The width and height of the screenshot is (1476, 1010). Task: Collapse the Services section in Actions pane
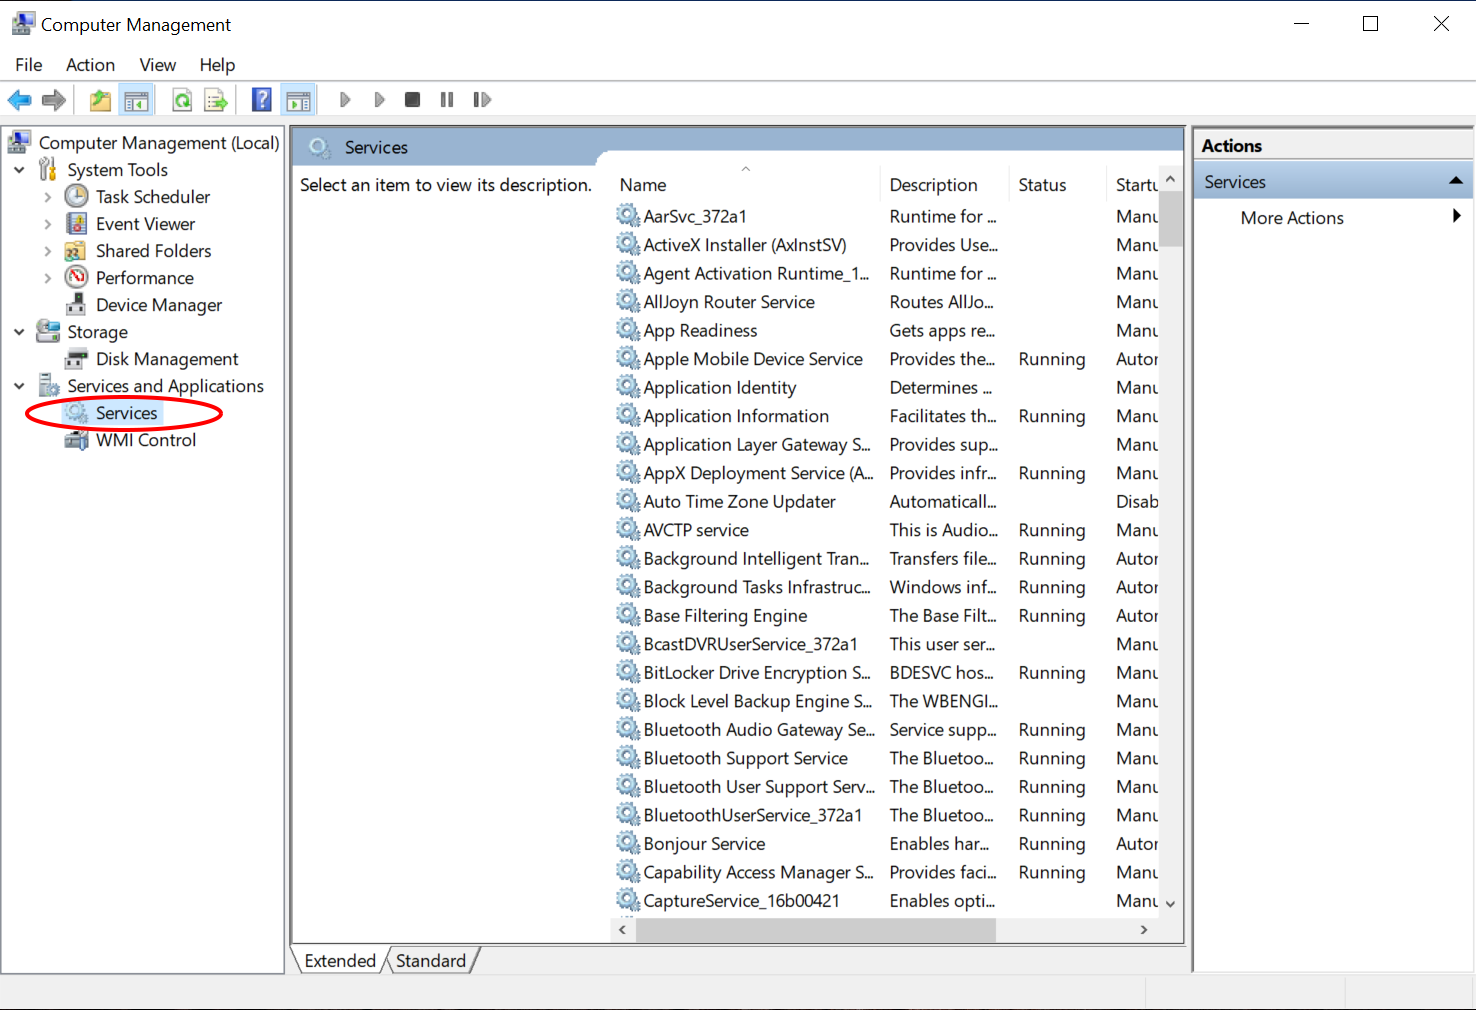pos(1455,181)
